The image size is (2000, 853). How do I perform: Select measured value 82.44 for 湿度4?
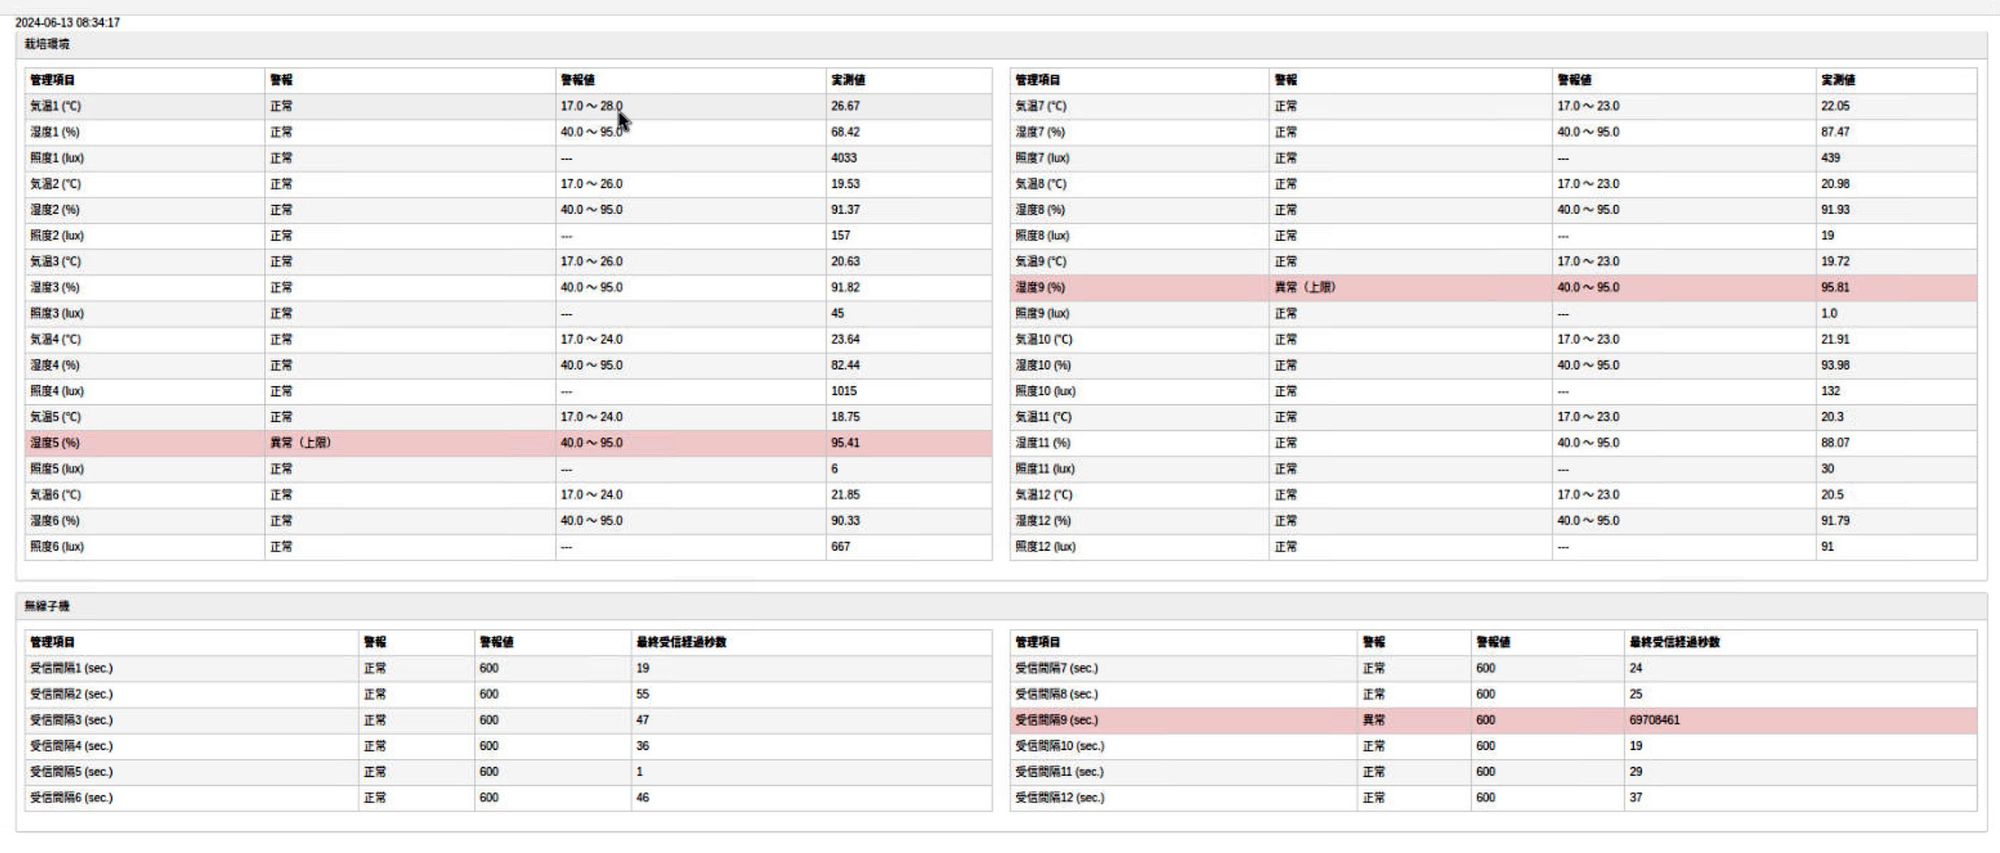pos(845,366)
